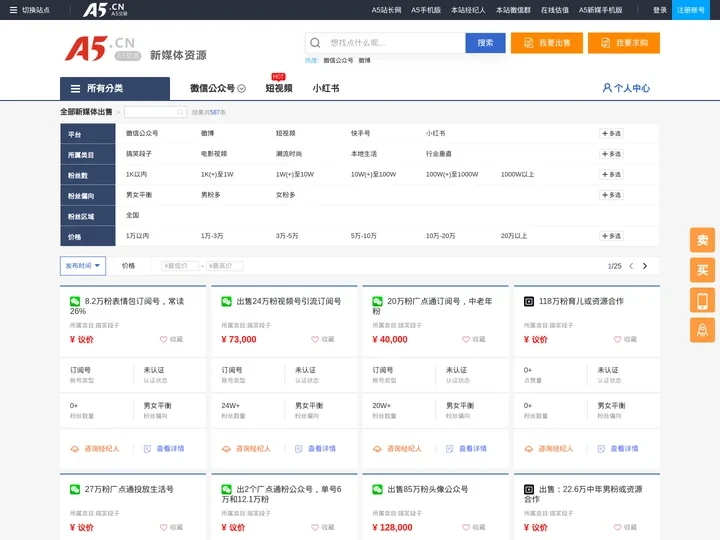
Task: Filter price range 20万以上
Action: [513, 236]
